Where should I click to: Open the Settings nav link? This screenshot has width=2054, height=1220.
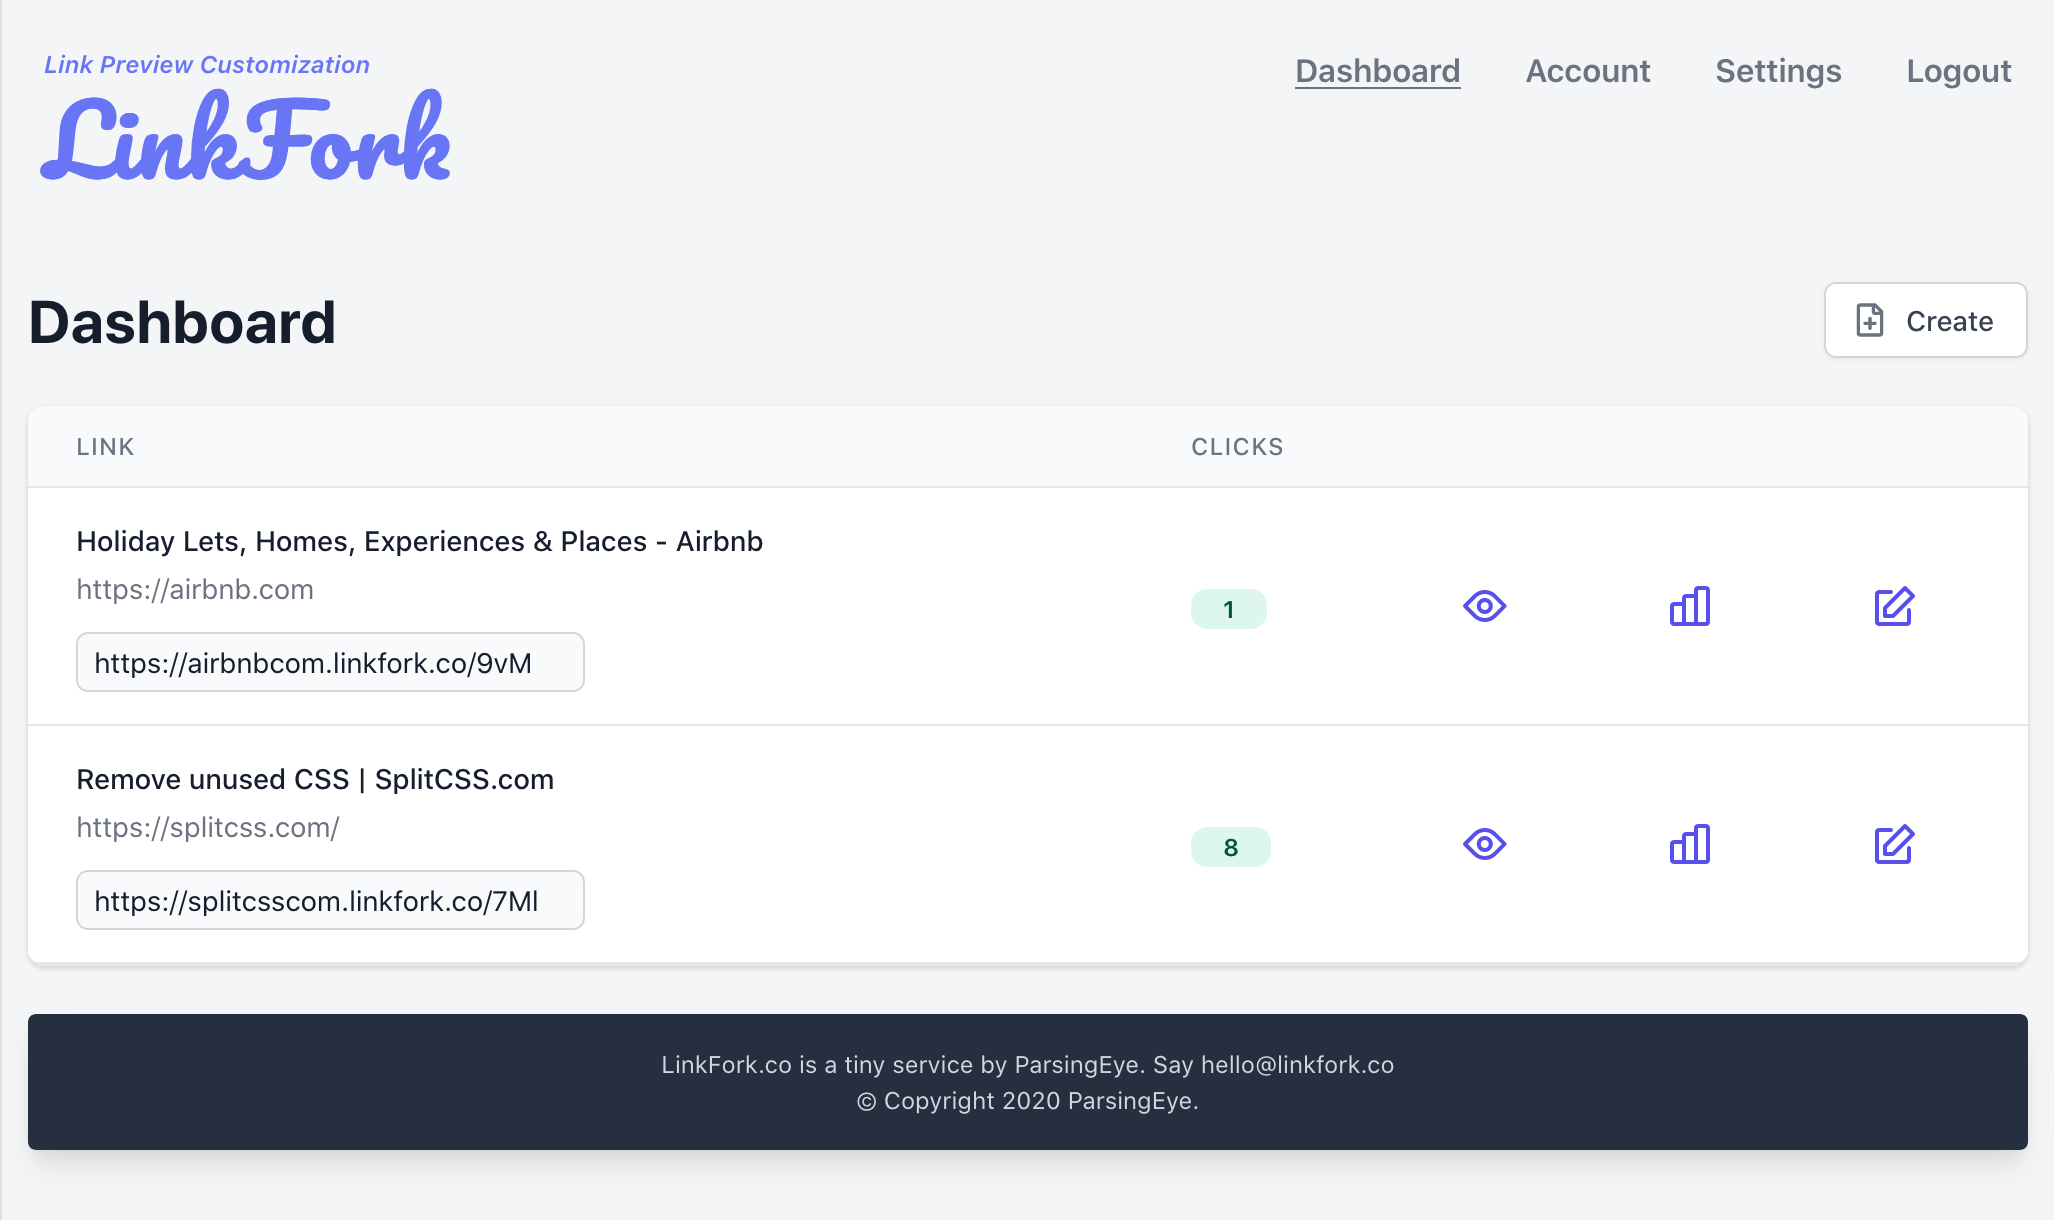coord(1777,71)
